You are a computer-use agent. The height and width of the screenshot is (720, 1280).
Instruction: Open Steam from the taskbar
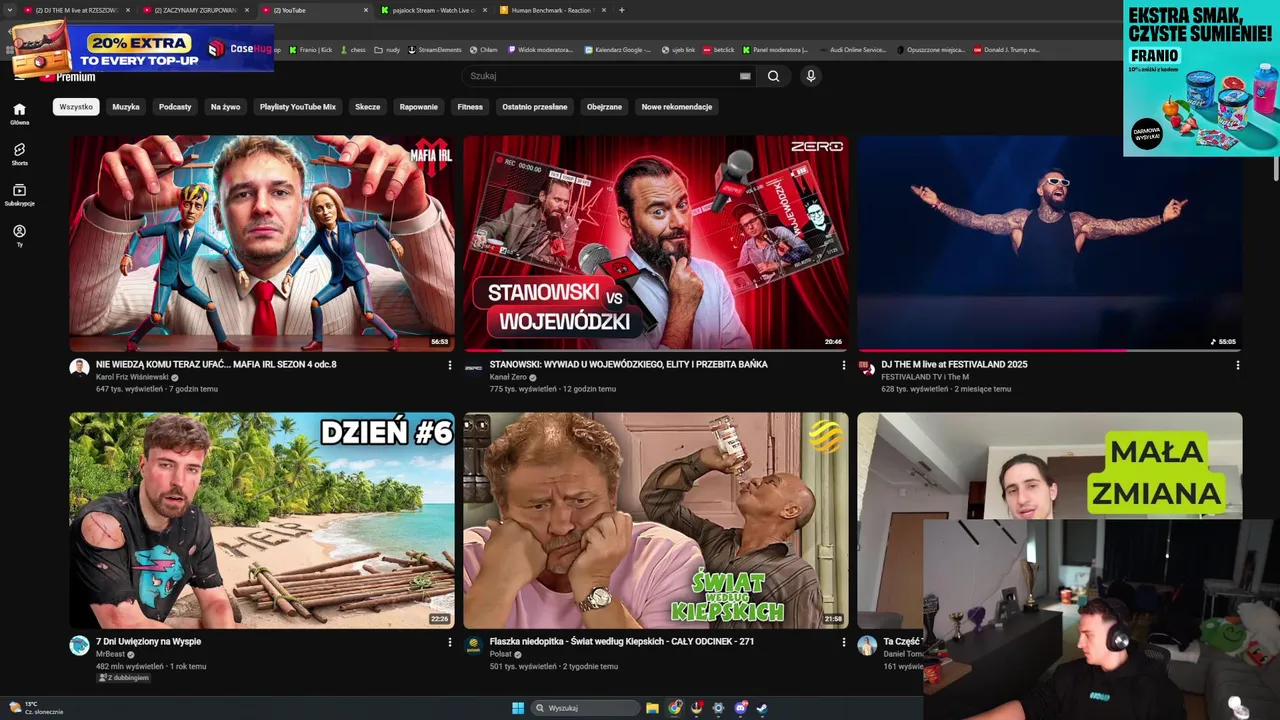tap(762, 708)
